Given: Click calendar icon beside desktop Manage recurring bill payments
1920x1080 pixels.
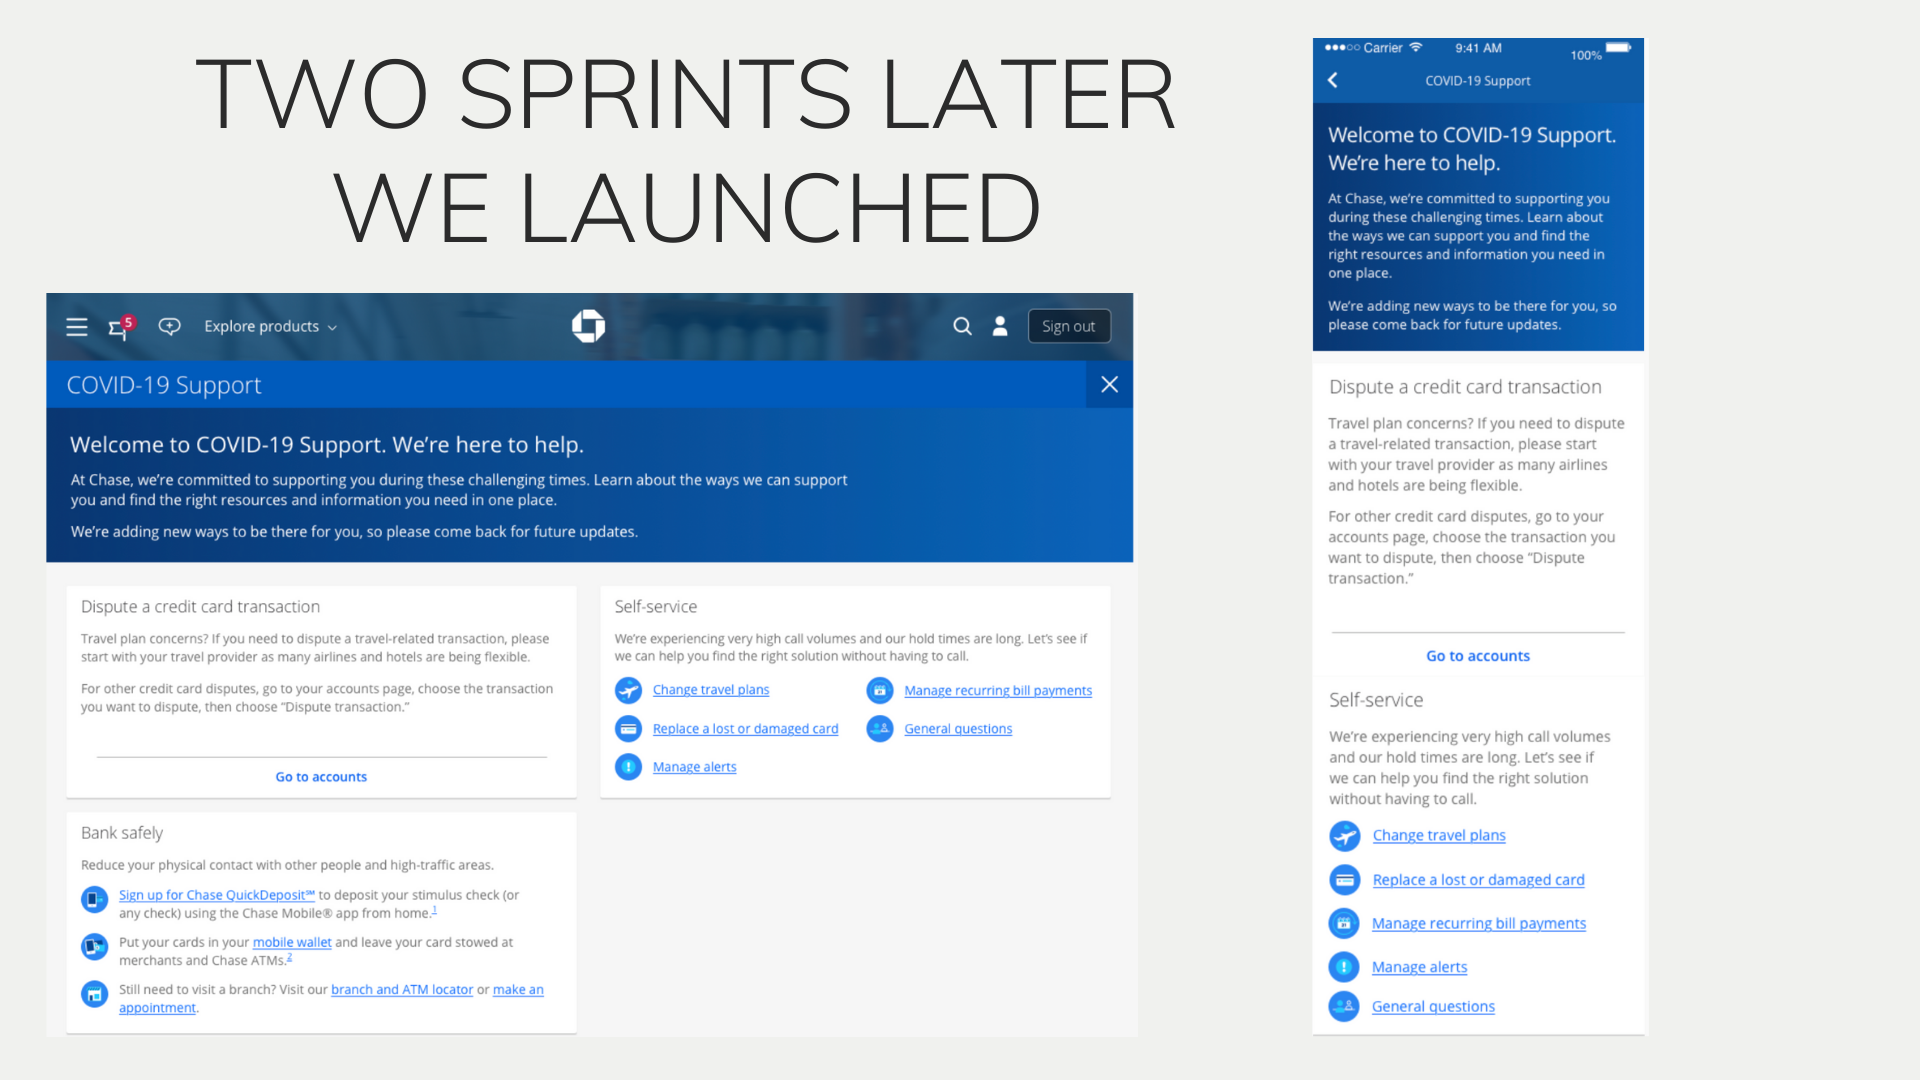Looking at the screenshot, I should click(x=880, y=690).
